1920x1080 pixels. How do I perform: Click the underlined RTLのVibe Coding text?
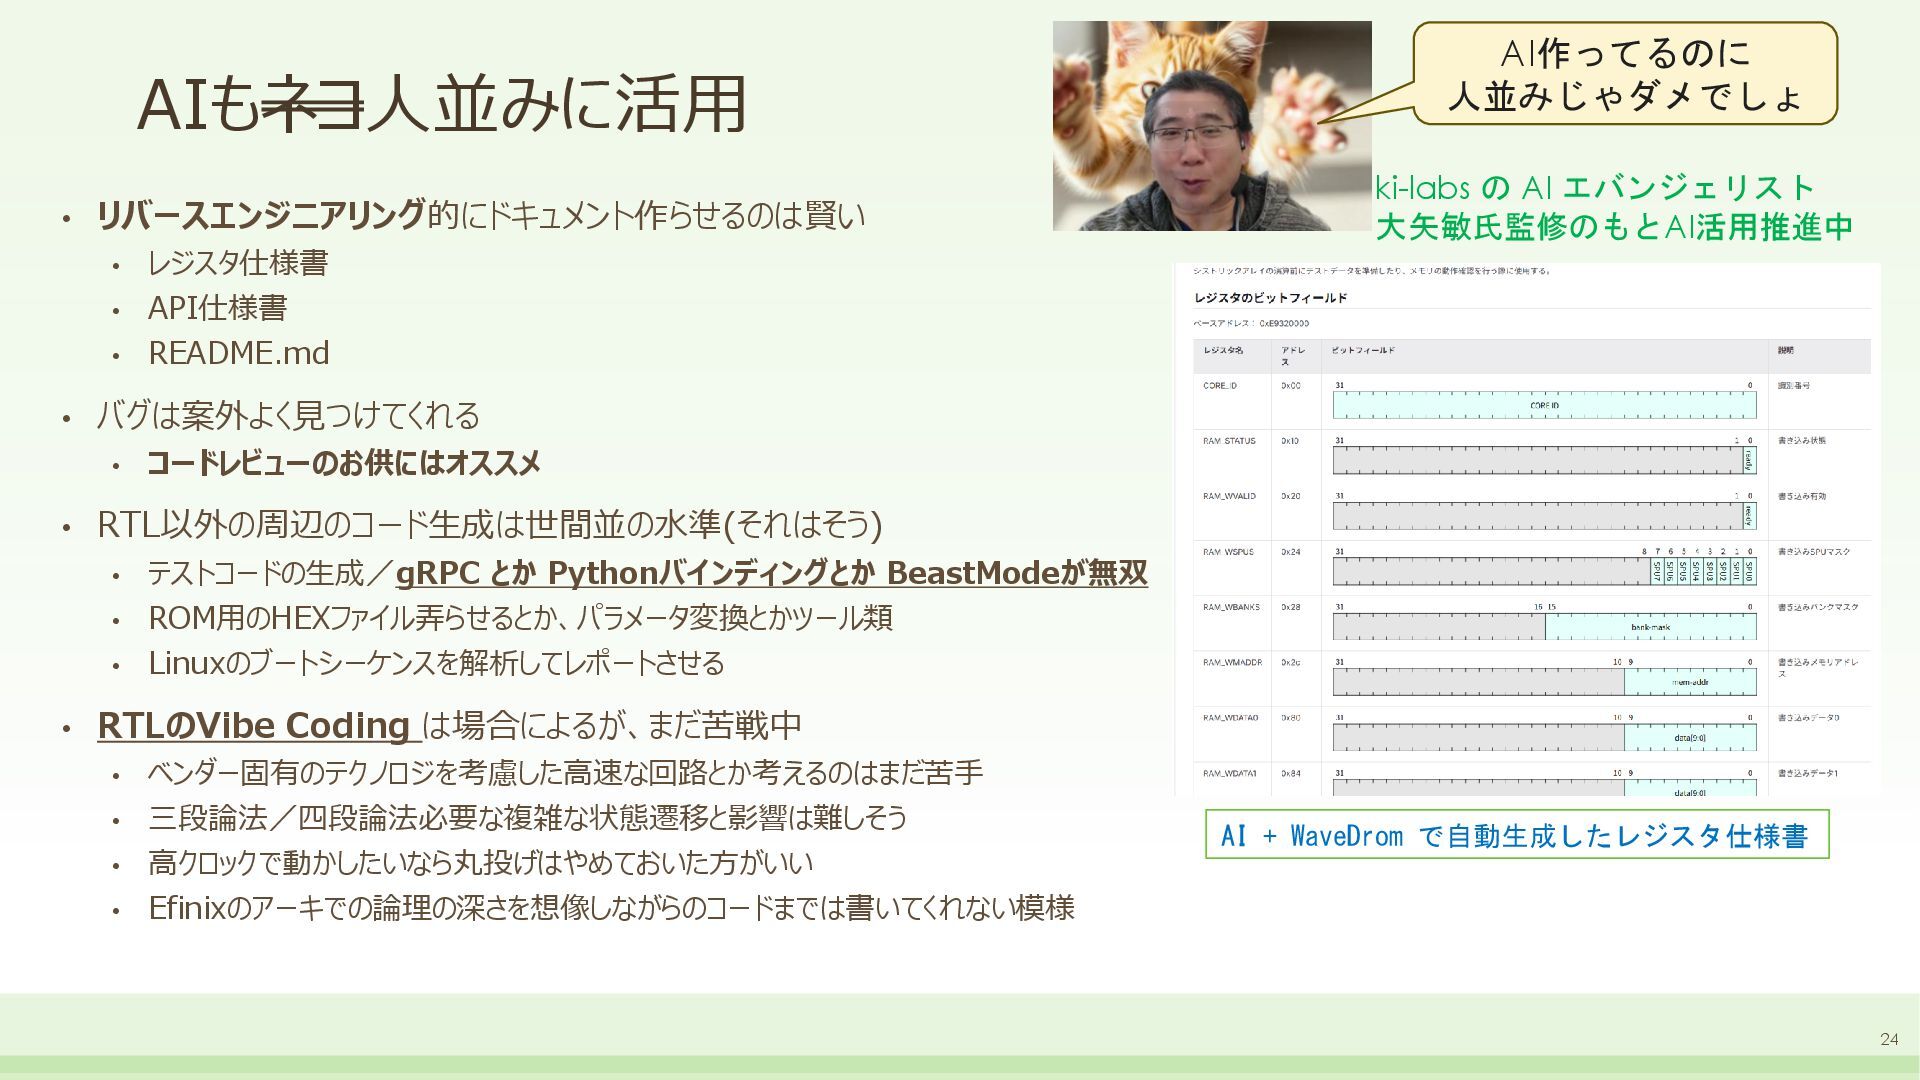point(255,725)
